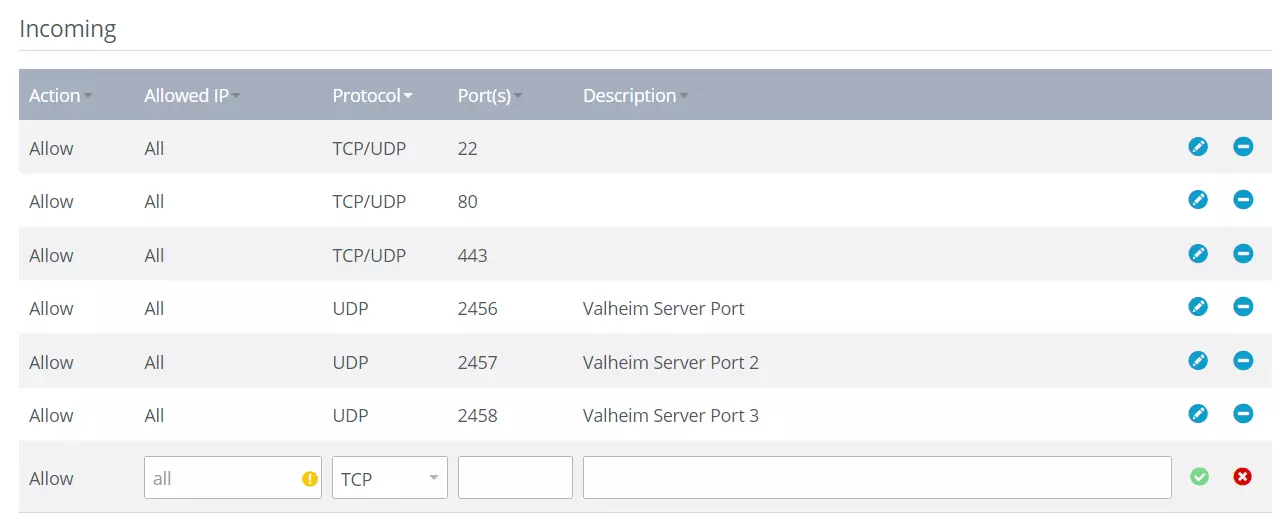Image resolution: width=1278 pixels, height=515 pixels.
Task: Select port value 2458
Action: pos(478,415)
